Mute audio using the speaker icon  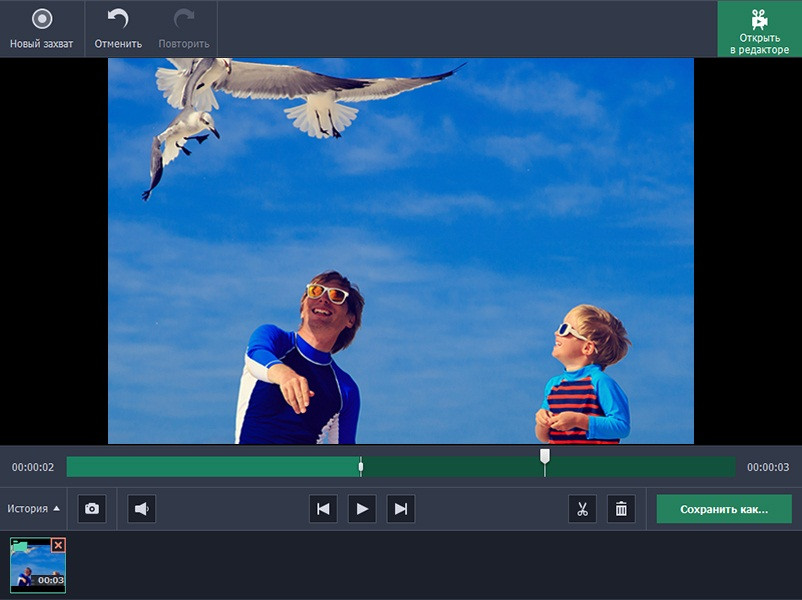coord(142,509)
